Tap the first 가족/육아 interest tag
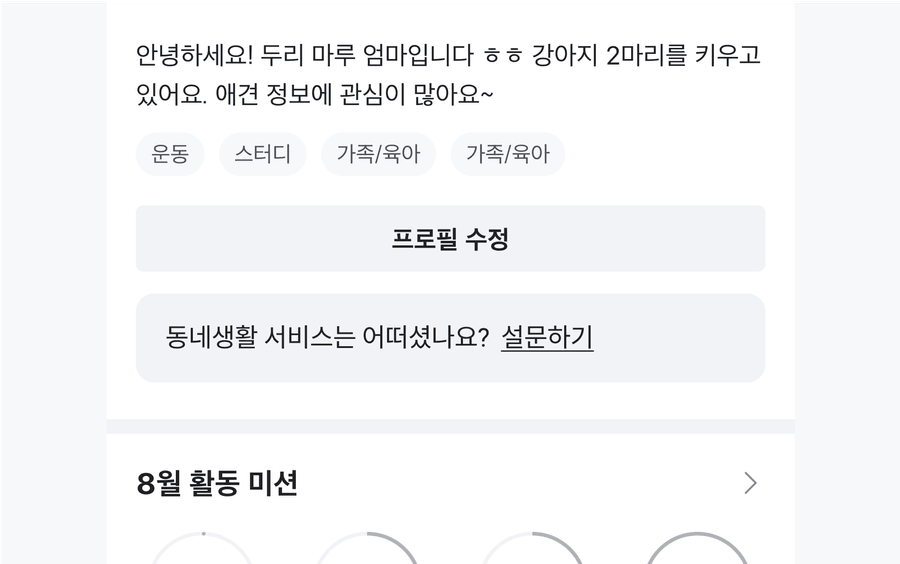Image resolution: width=900 pixels, height=564 pixels. tap(378, 154)
